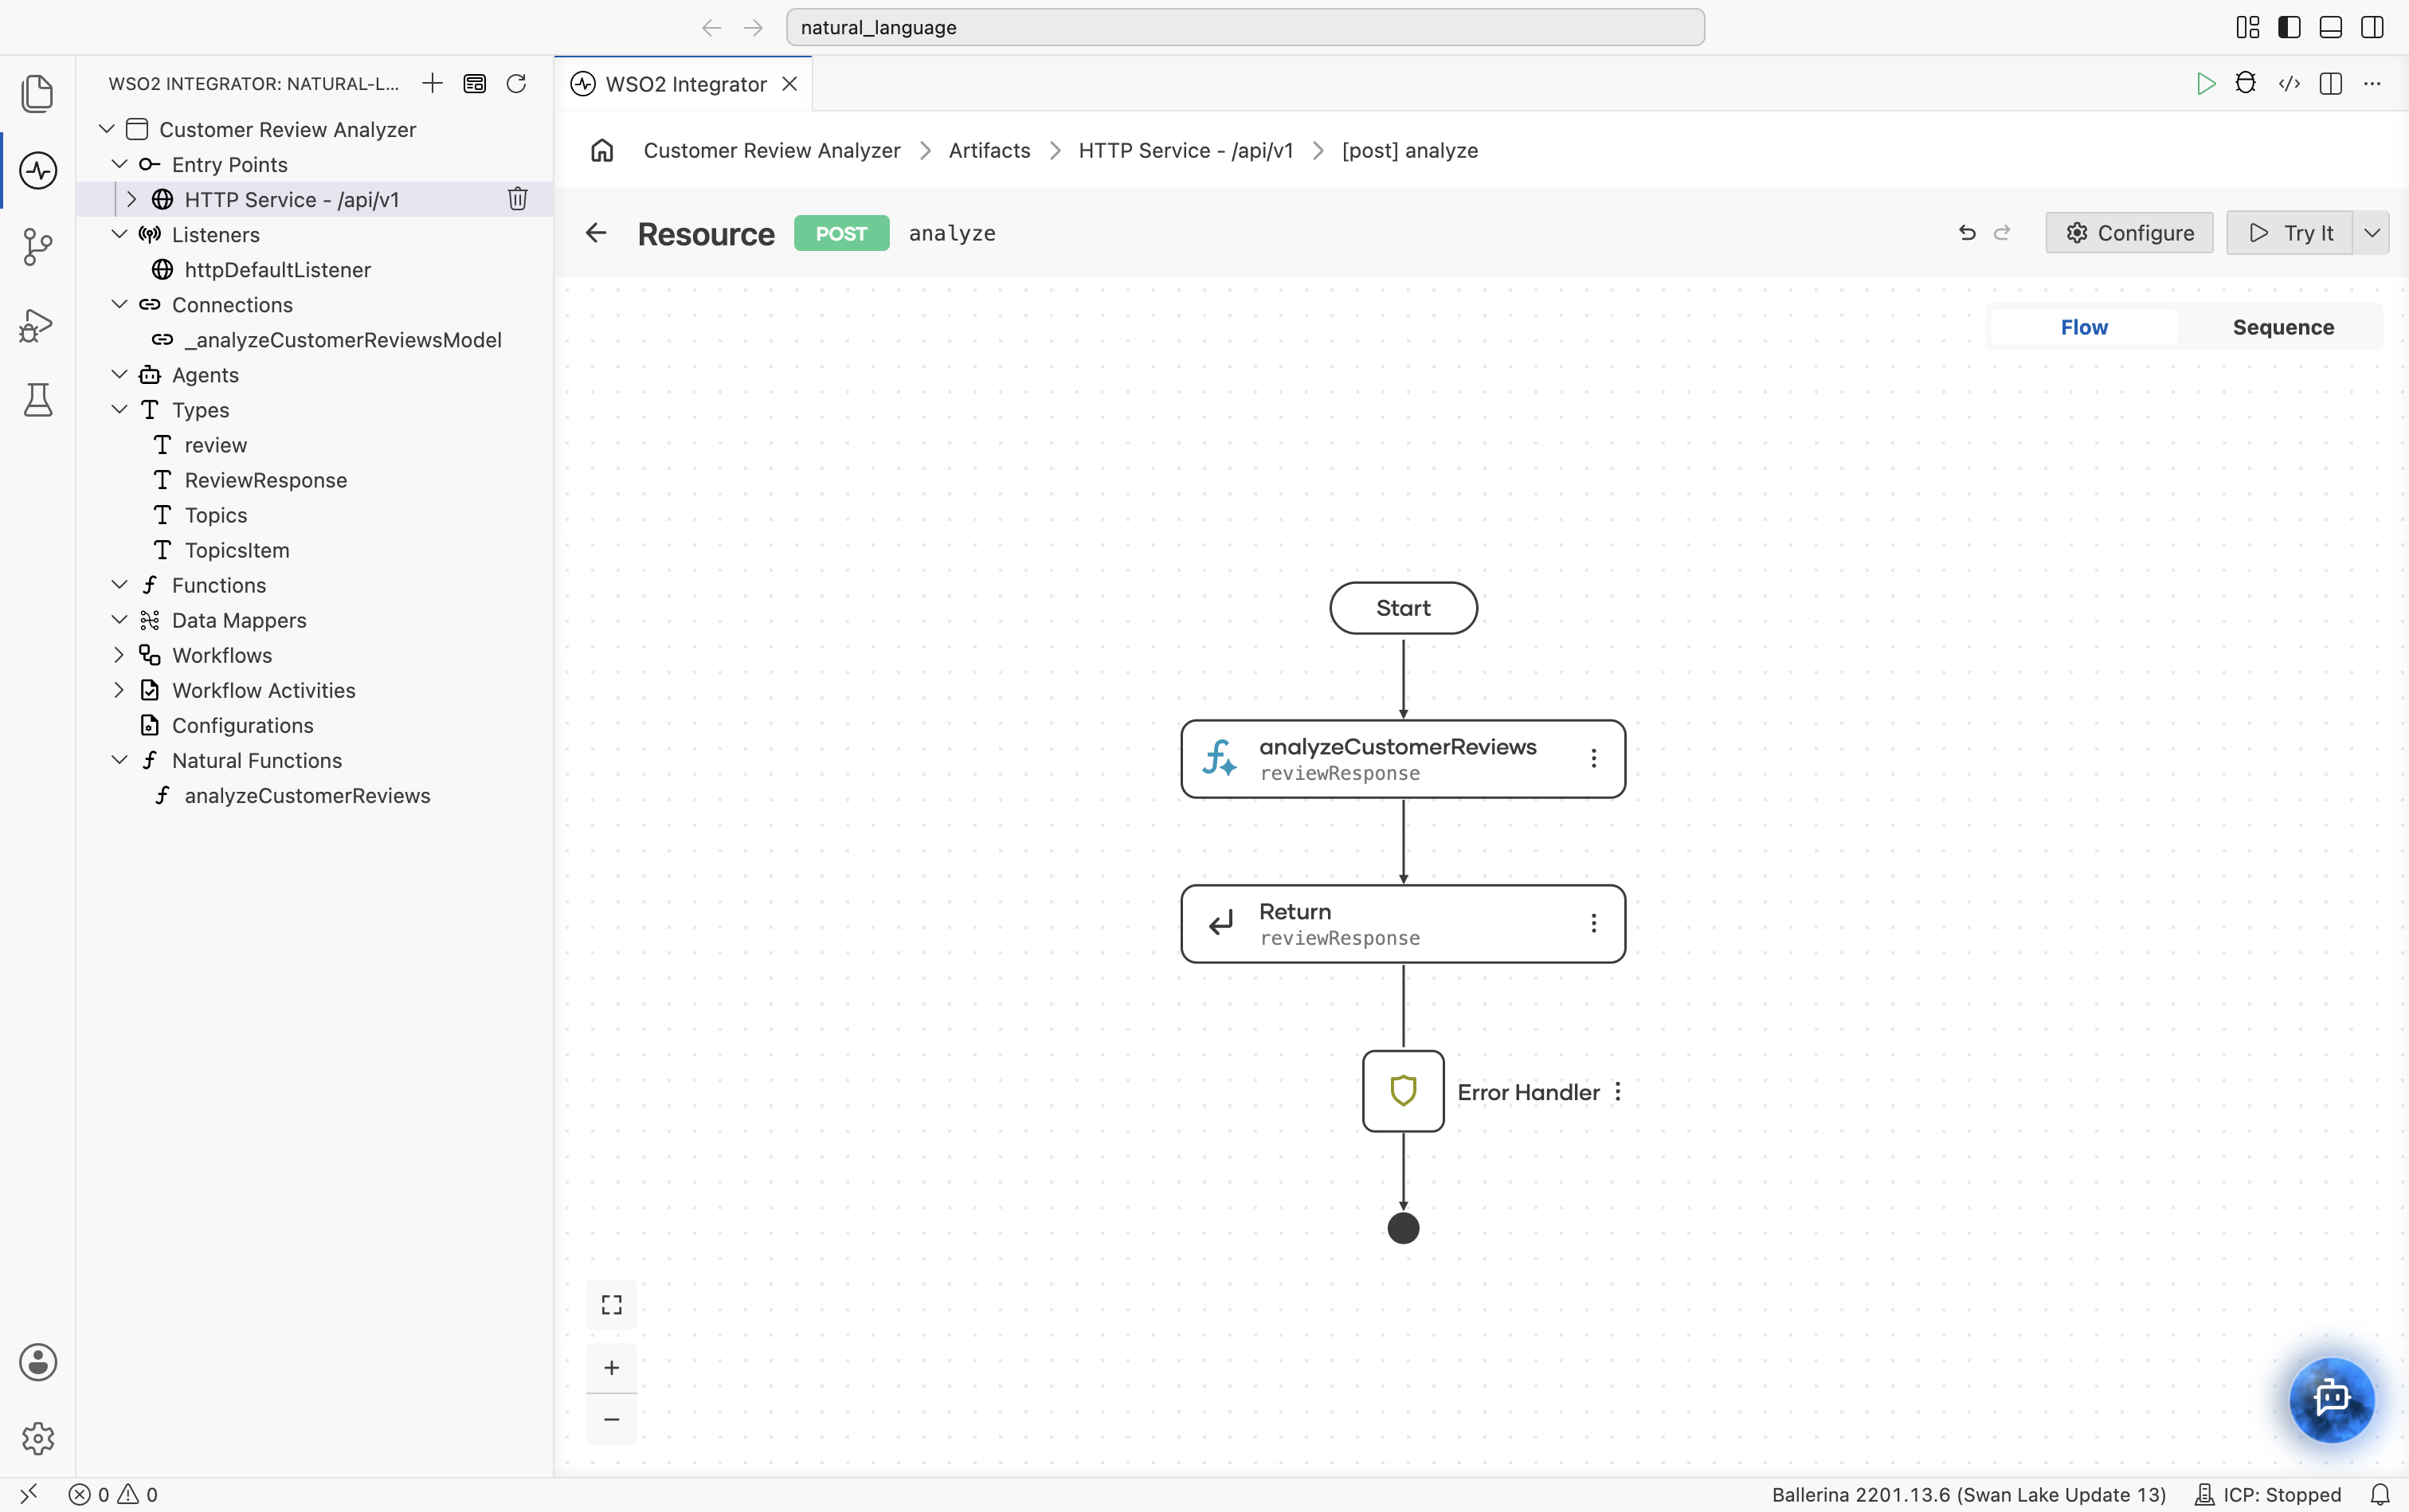Viewport: 2409px width, 1512px height.
Task: Click Customer Review Analyzer breadcrumb
Action: (772, 150)
